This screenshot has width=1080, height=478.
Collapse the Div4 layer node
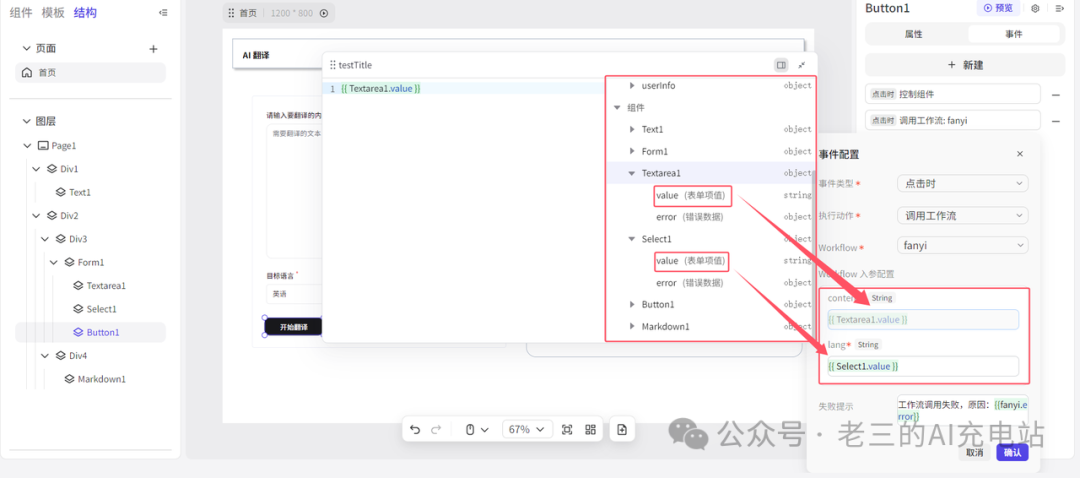tap(44, 355)
